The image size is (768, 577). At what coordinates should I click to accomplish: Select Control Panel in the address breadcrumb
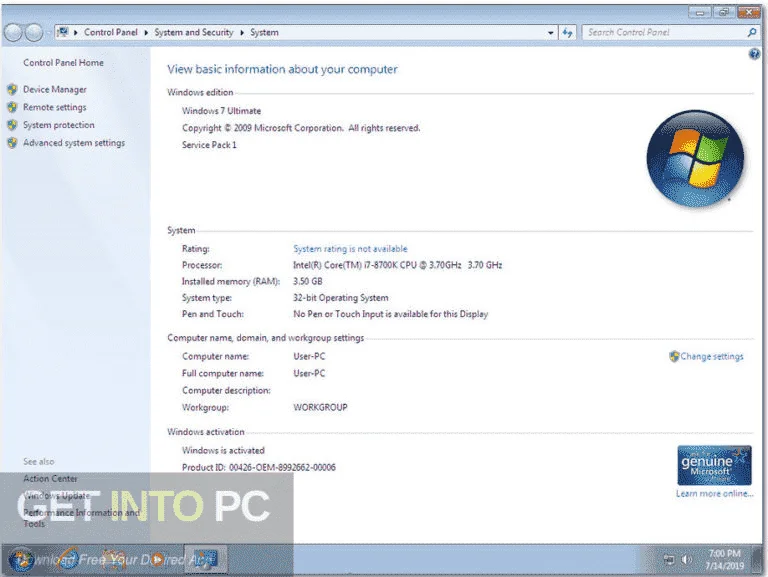[x=111, y=32]
